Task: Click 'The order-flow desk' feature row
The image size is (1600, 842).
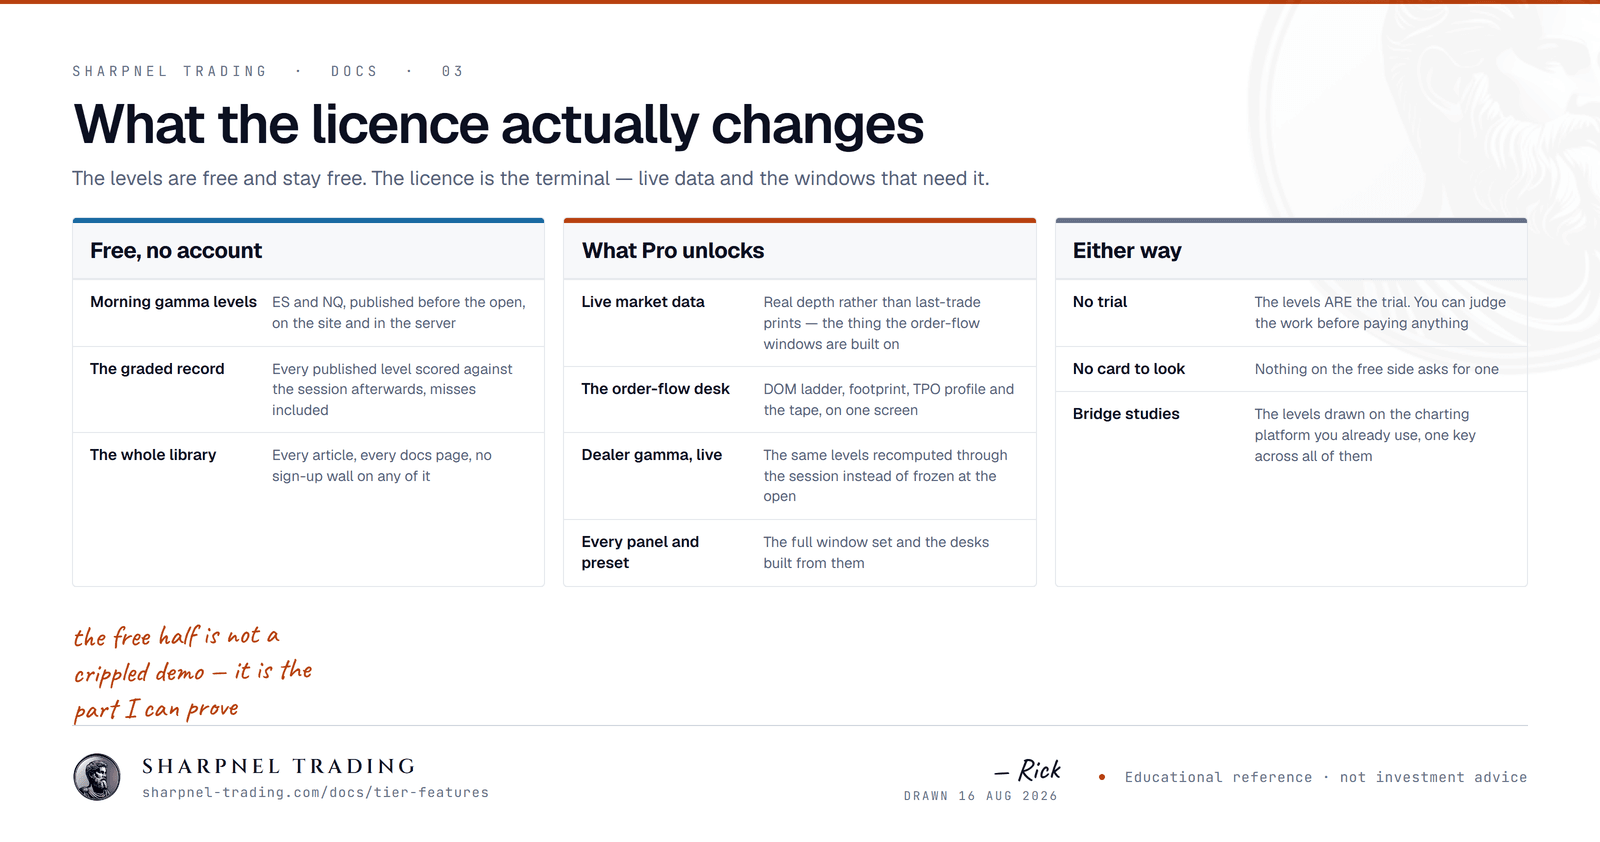Action: (800, 400)
